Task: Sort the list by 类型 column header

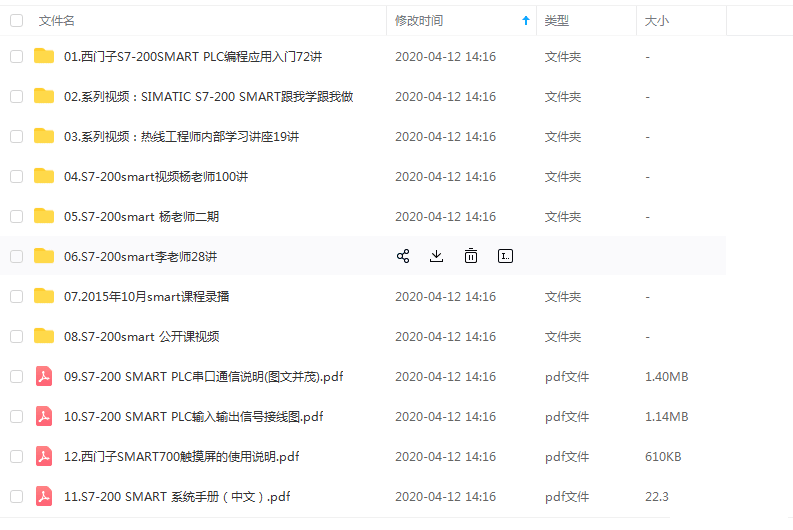Action: 557,20
